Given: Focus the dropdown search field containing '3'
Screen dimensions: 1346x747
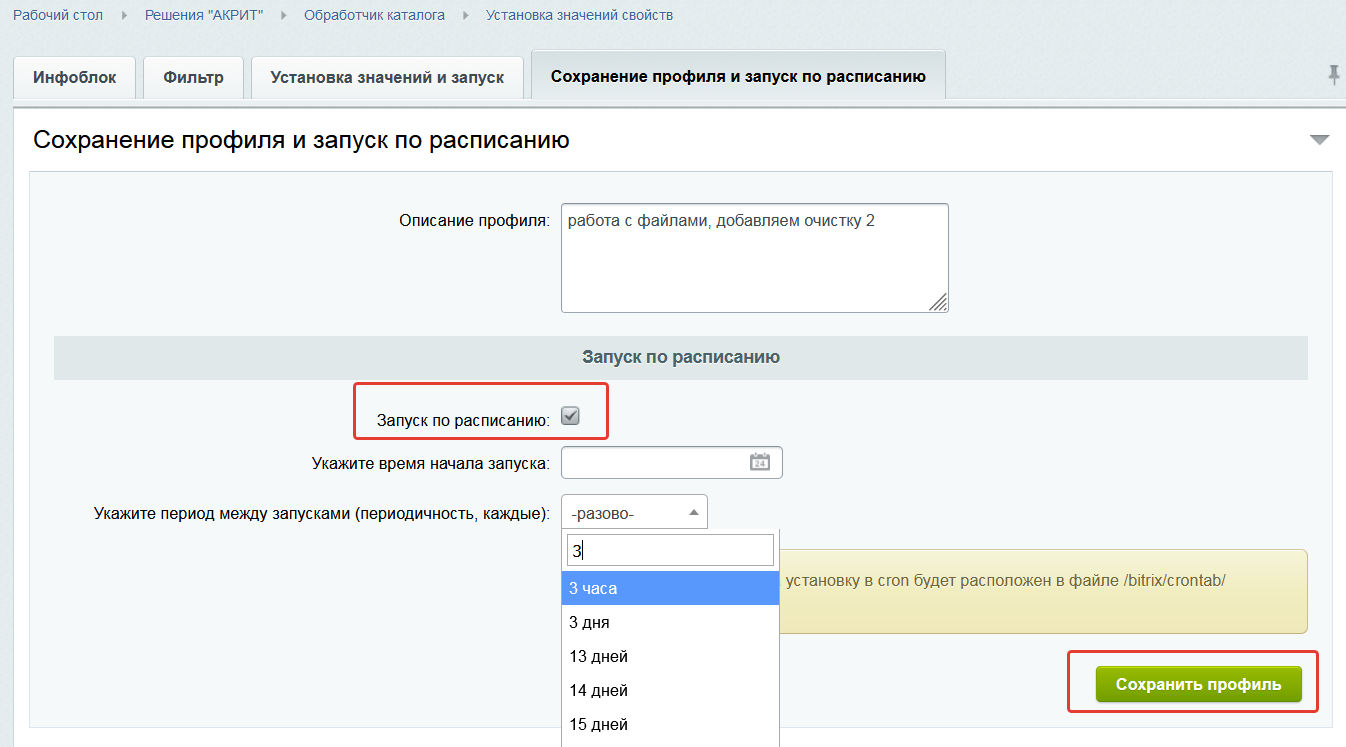Looking at the screenshot, I should [x=670, y=550].
